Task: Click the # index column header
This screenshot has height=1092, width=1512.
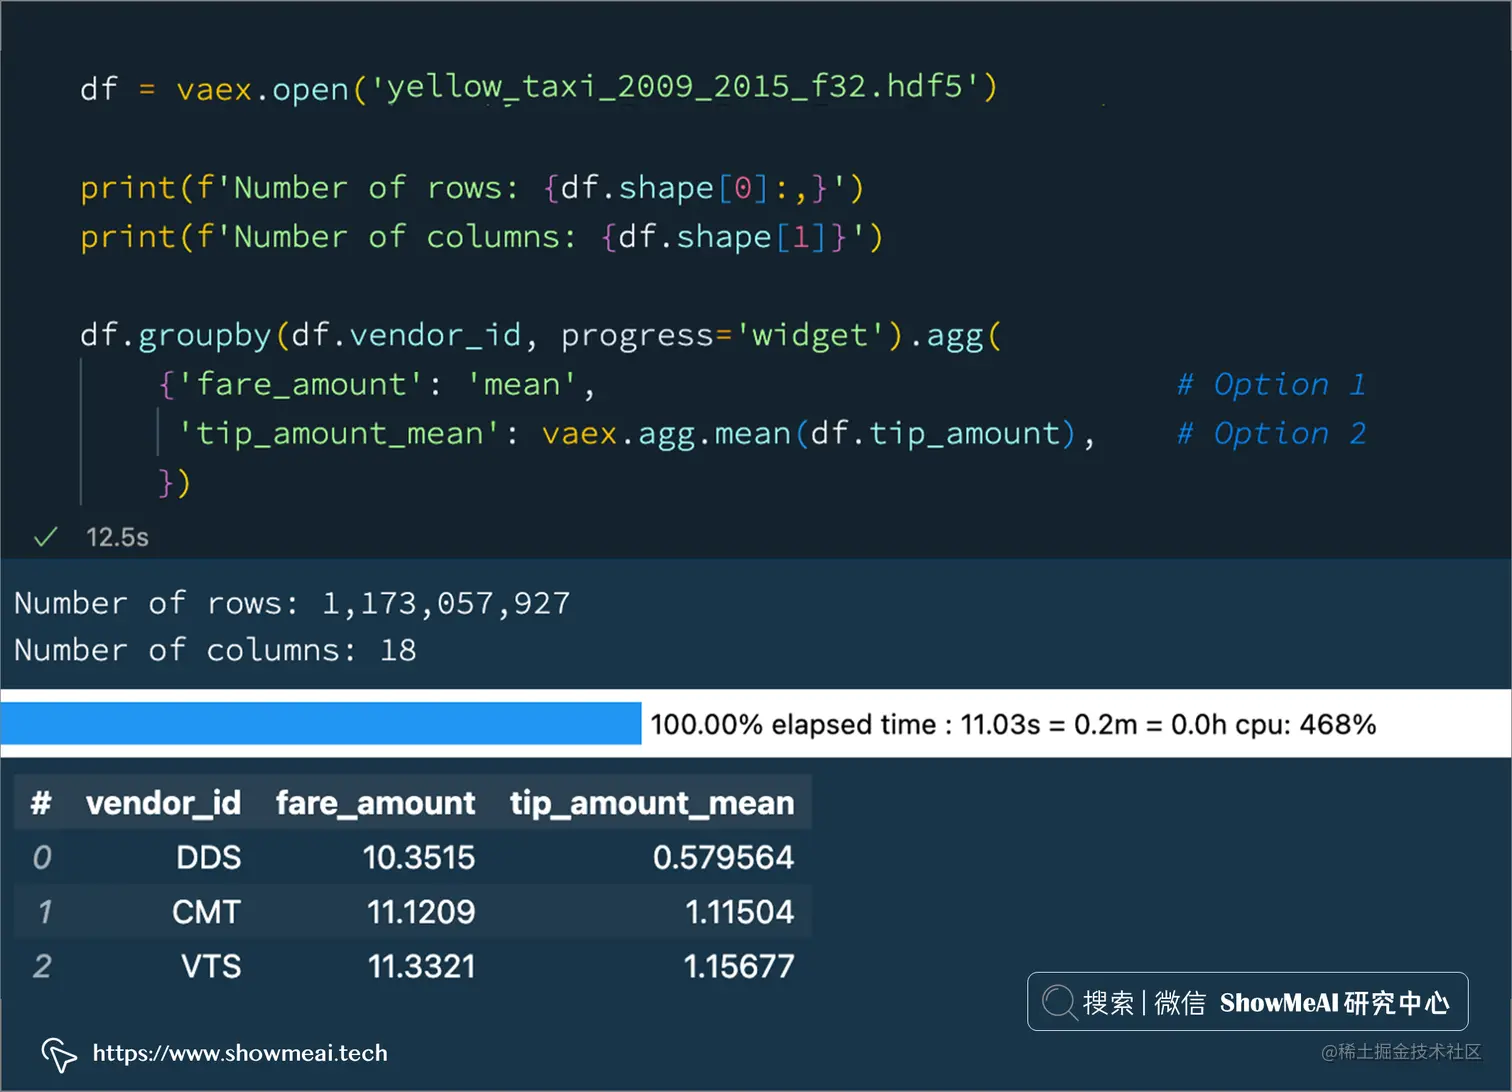Action: tap(41, 802)
